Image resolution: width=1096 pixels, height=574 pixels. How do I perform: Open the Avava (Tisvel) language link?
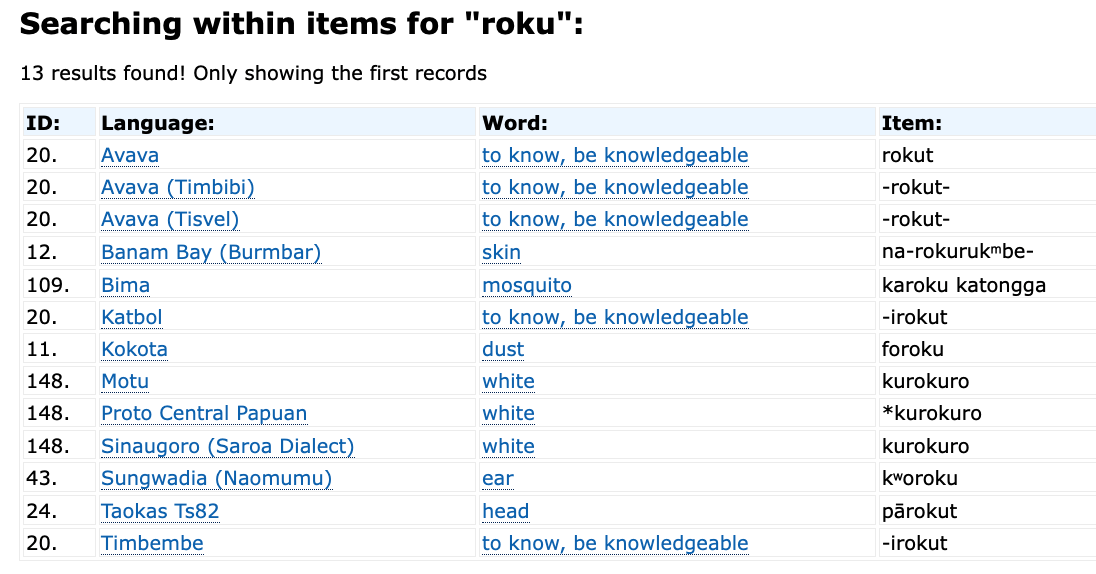point(170,220)
